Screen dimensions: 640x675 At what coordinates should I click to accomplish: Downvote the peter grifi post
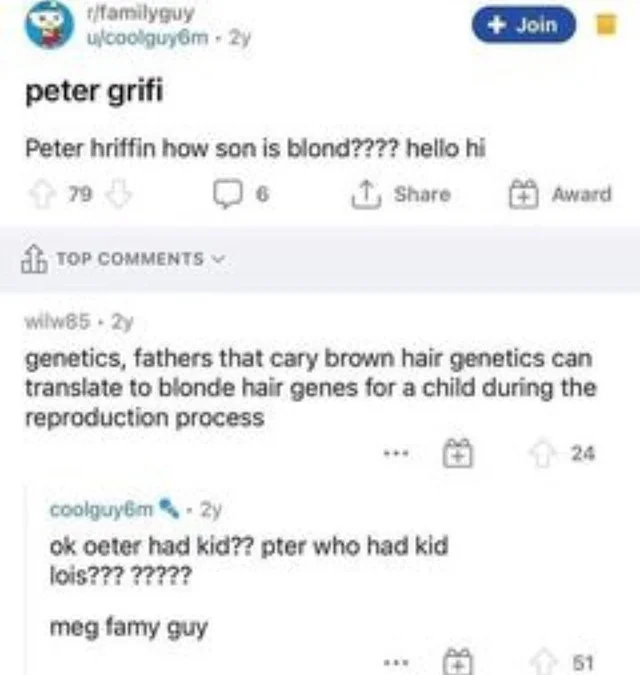click(119, 194)
